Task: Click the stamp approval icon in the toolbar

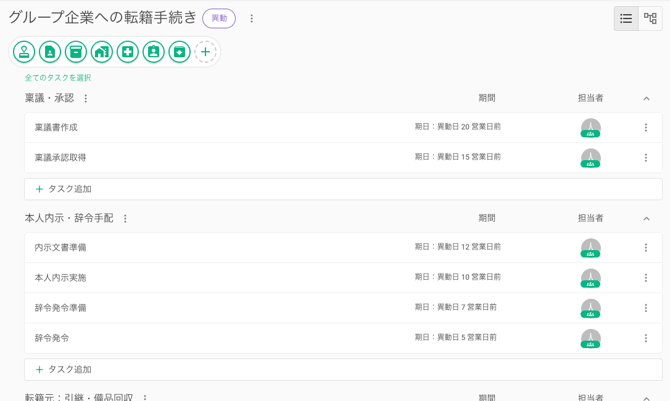Action: 24,52
